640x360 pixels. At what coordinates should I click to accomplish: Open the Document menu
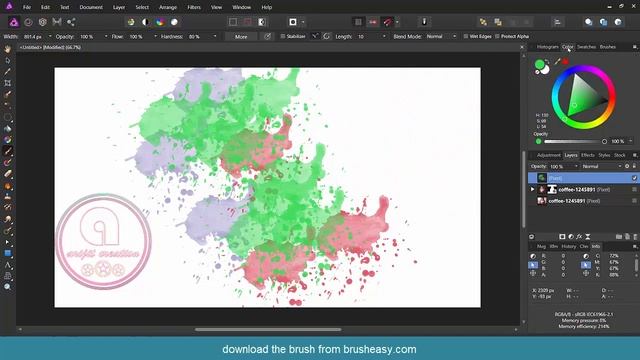click(x=91, y=7)
